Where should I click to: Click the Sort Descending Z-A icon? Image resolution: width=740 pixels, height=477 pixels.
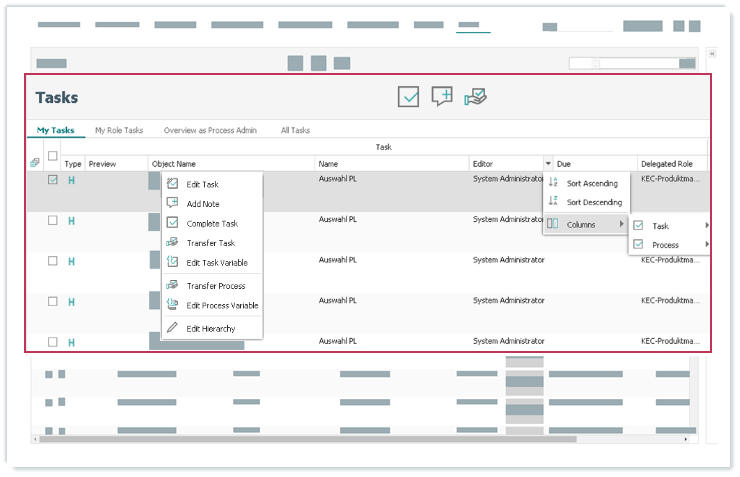pyautogui.click(x=554, y=201)
